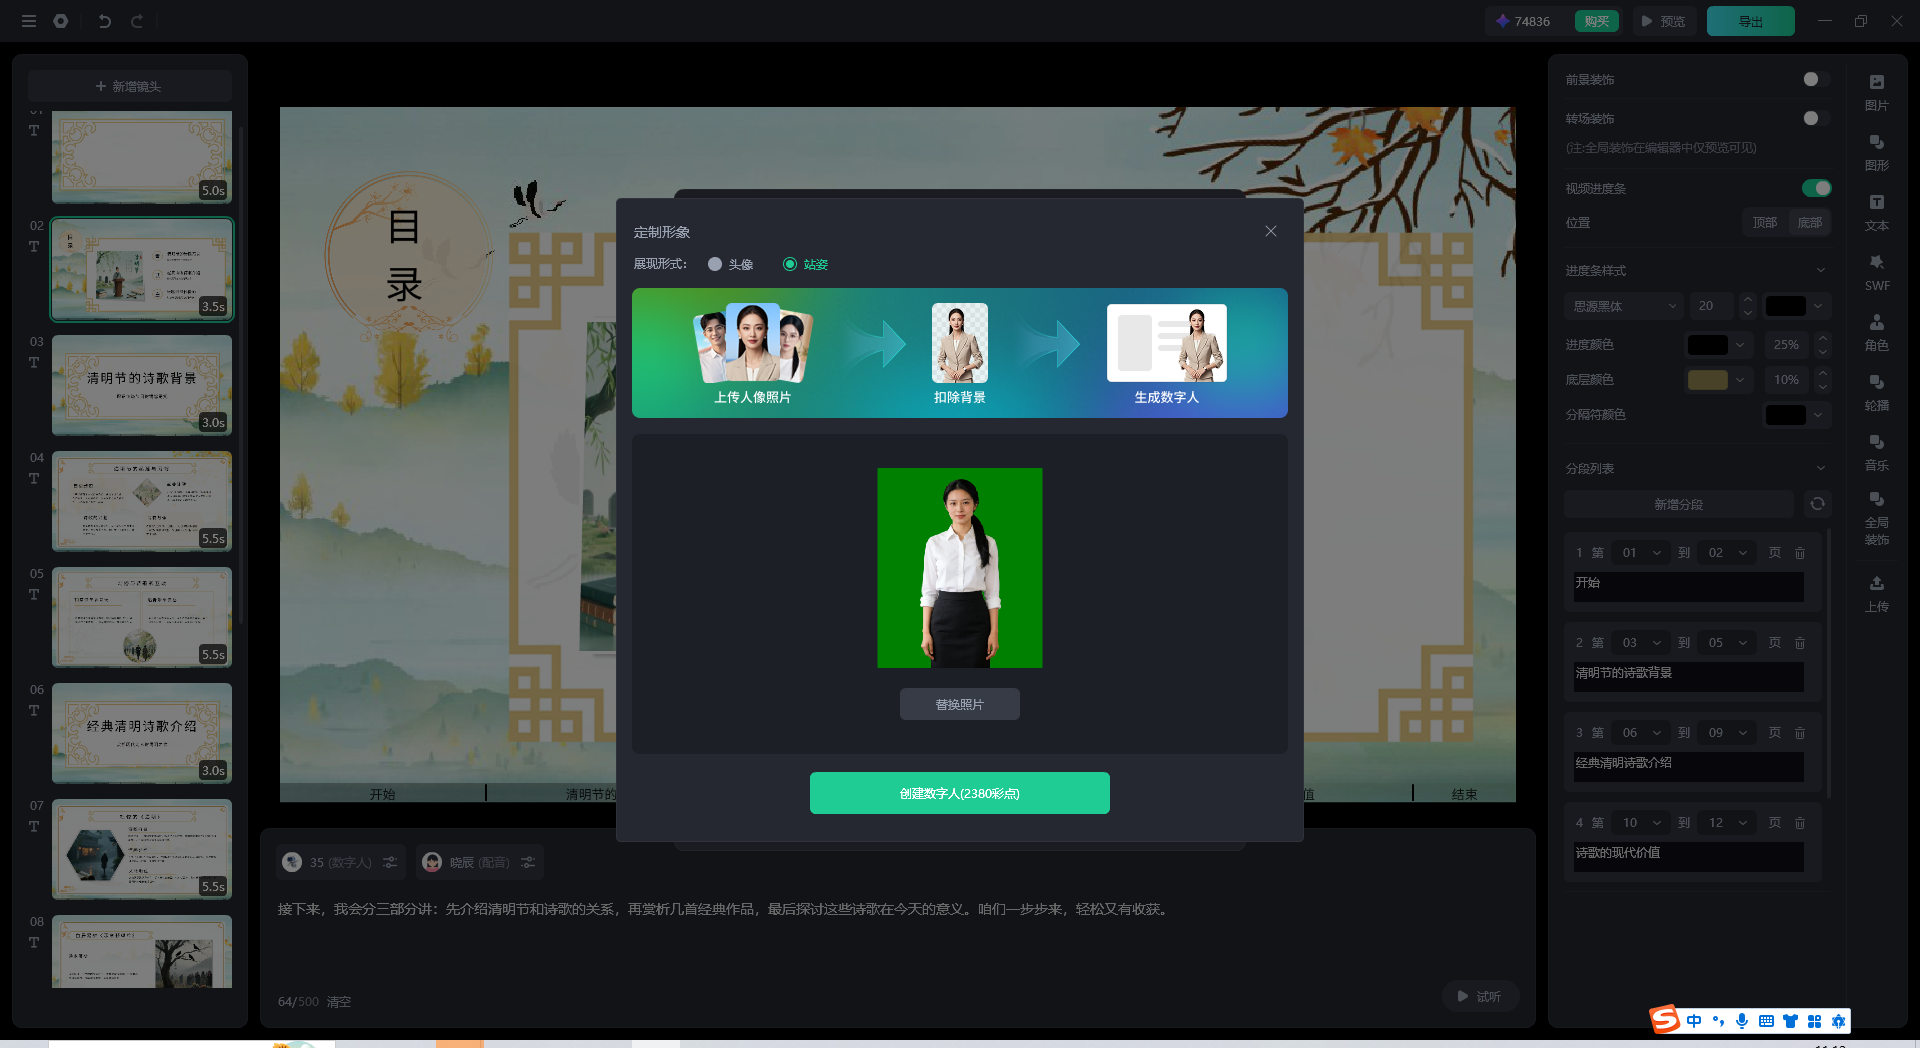This screenshot has height=1048, width=1920.
Task: Open the 图形 (shapes) sidebar icon
Action: point(1876,150)
